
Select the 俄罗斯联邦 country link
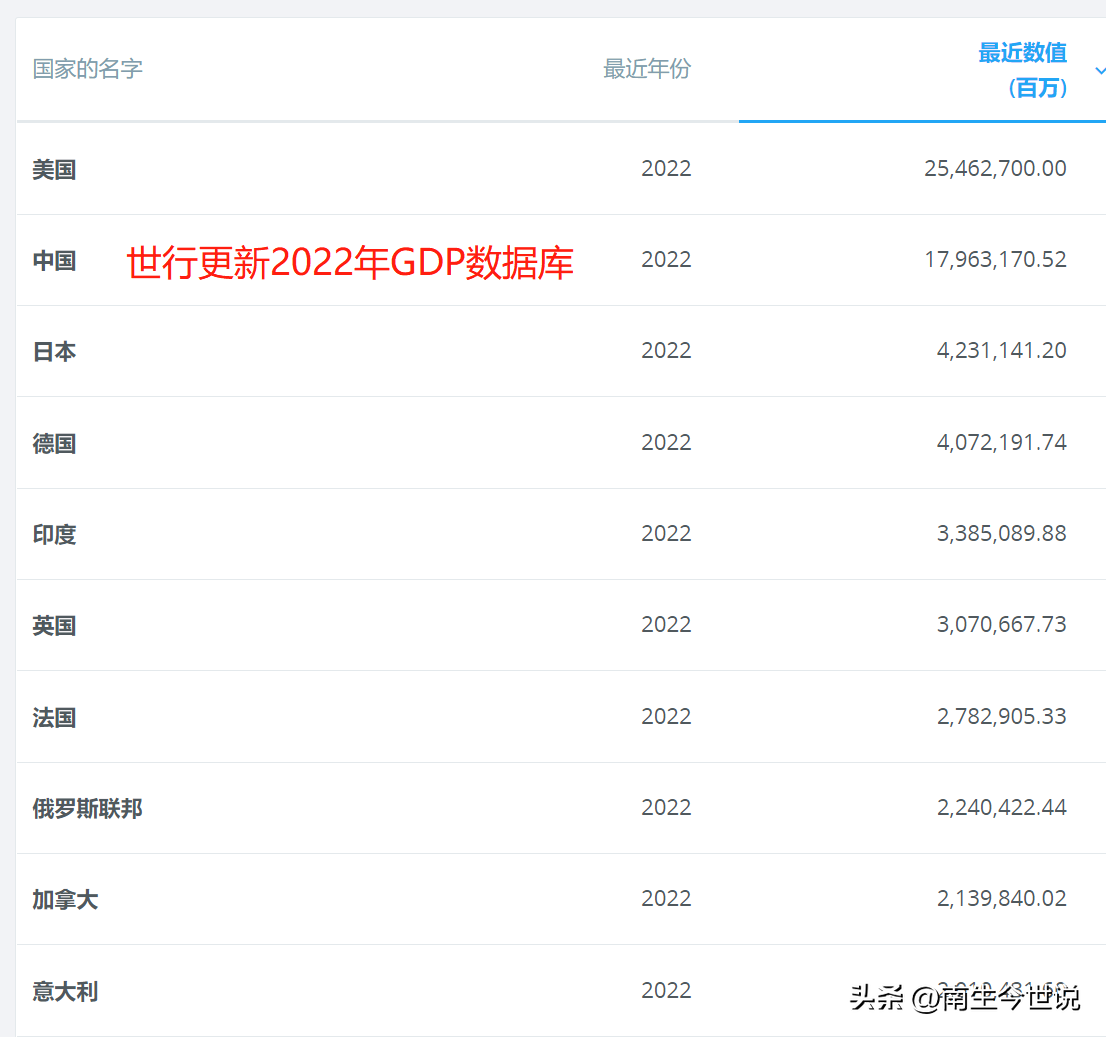(x=87, y=808)
